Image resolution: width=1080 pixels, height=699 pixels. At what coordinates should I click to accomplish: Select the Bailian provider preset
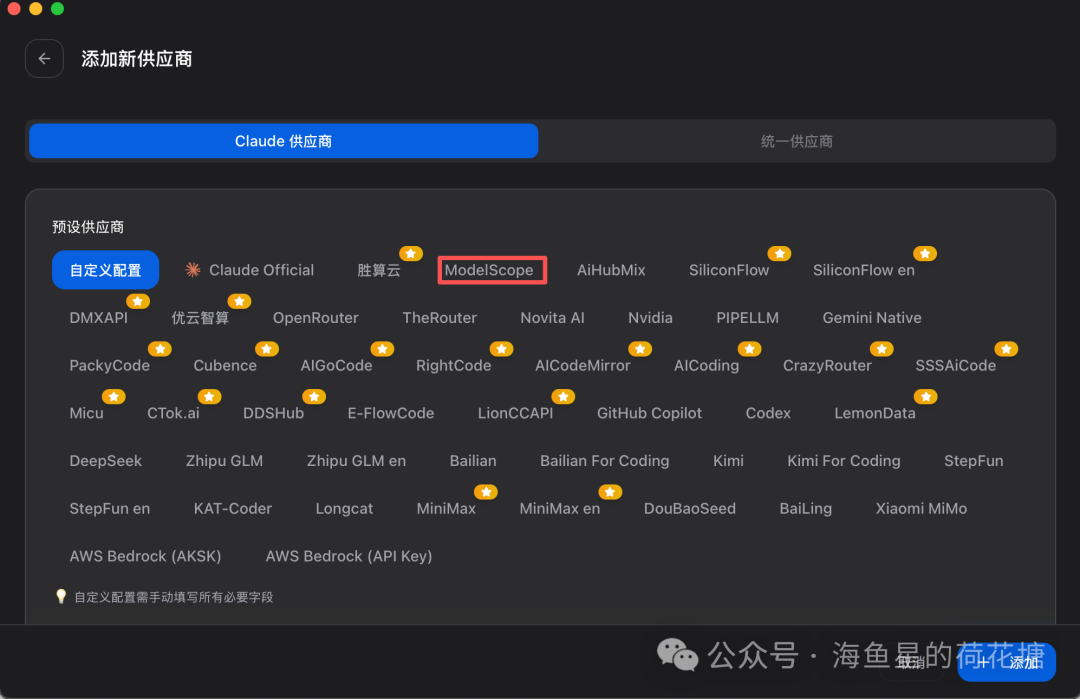point(472,461)
